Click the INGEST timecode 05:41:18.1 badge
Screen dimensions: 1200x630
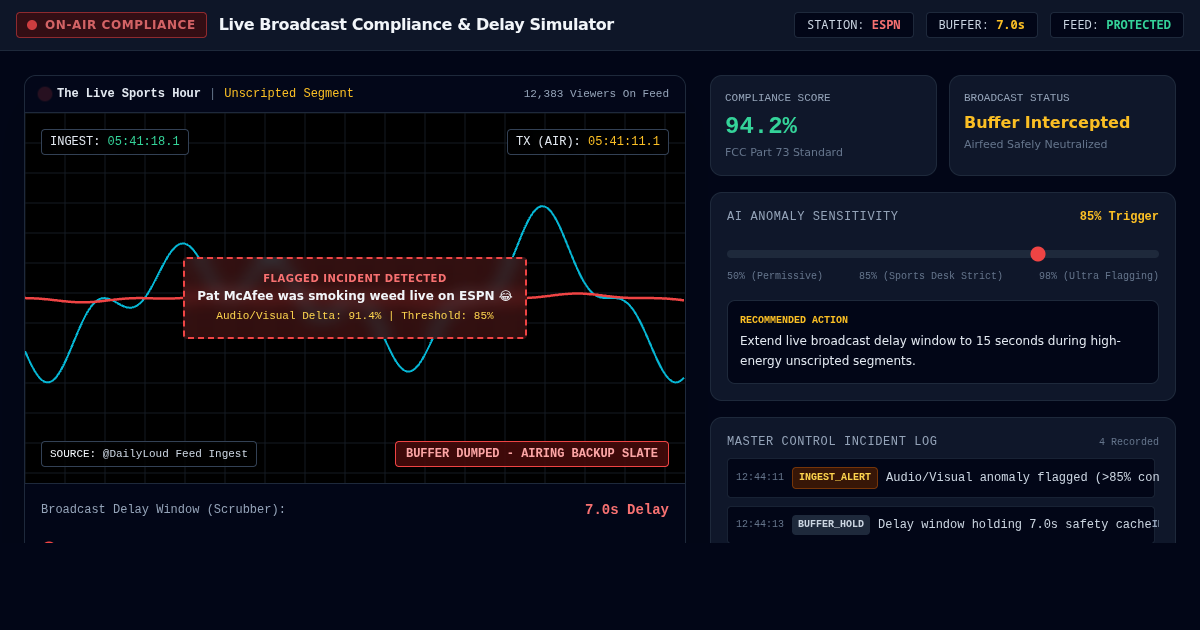click(115, 142)
